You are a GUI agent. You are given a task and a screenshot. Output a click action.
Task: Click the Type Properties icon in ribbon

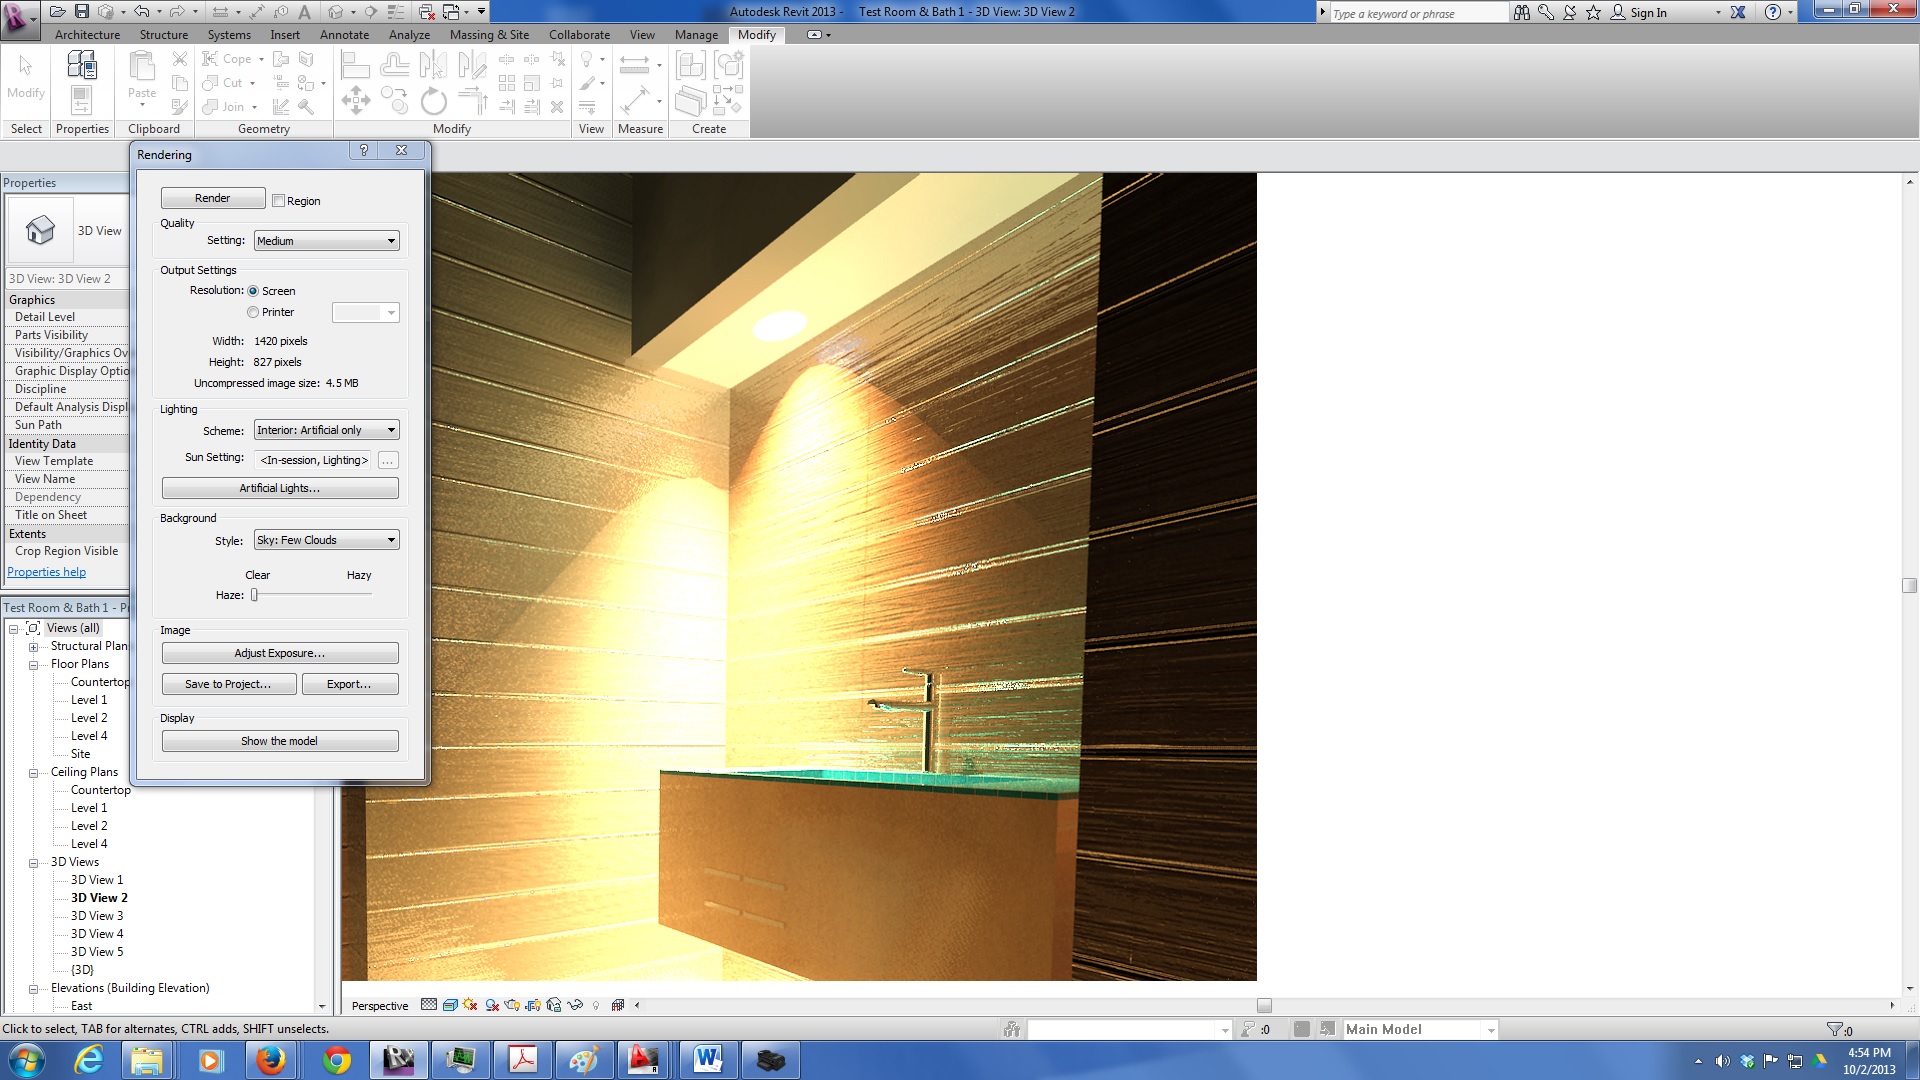tap(82, 66)
